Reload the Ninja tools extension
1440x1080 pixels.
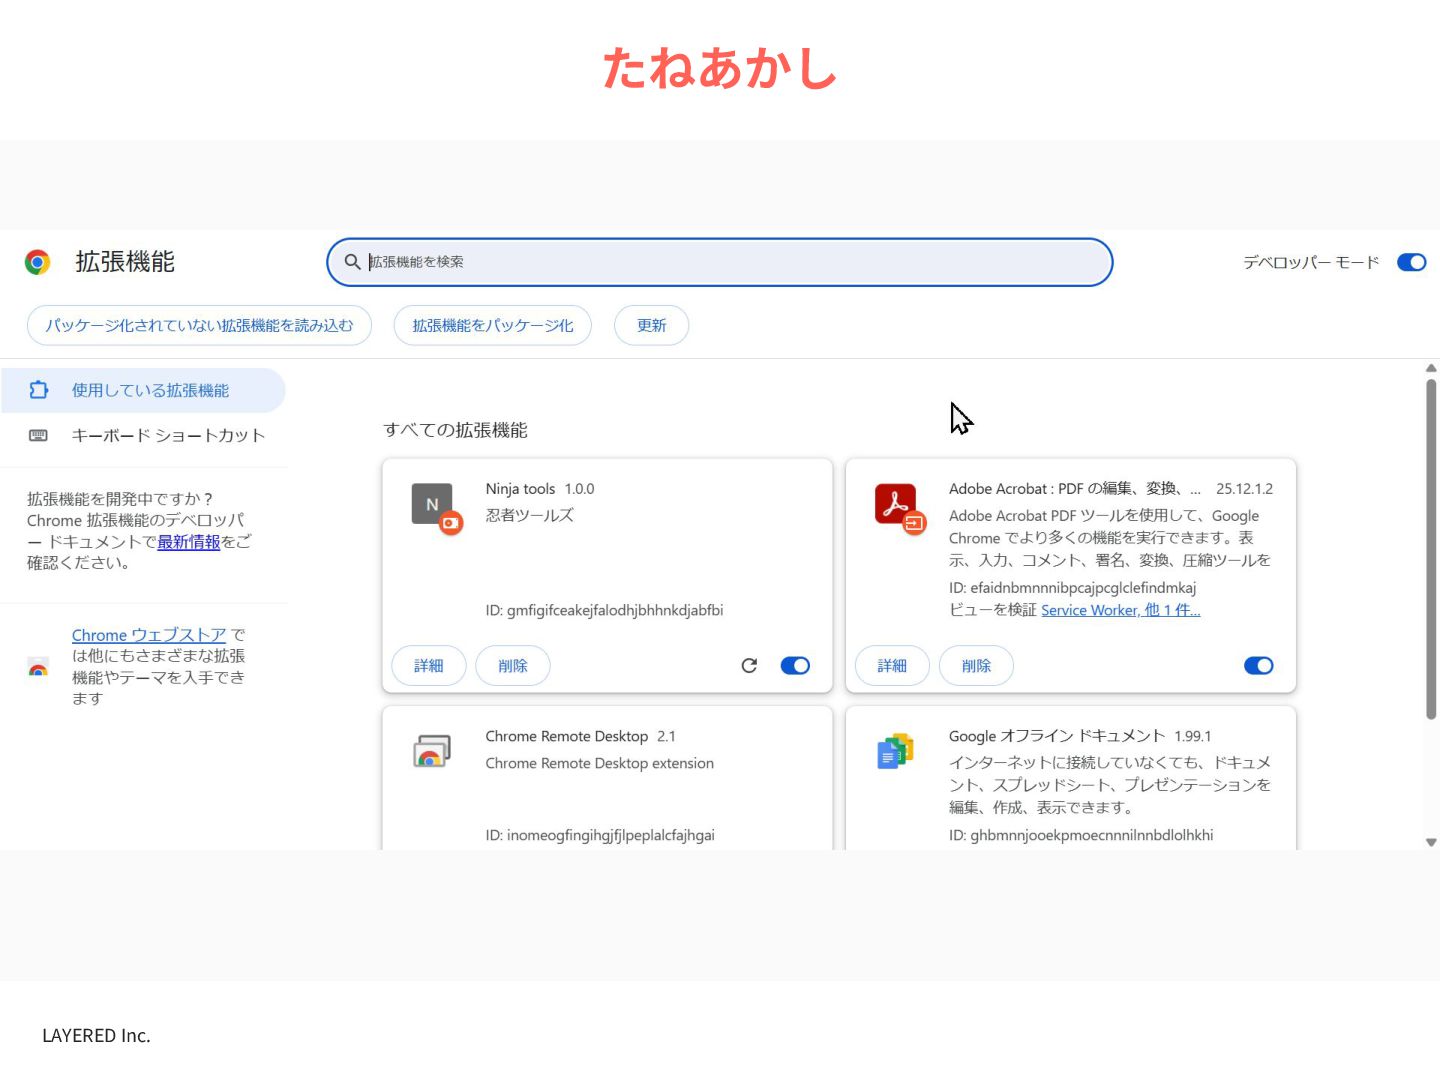click(749, 666)
